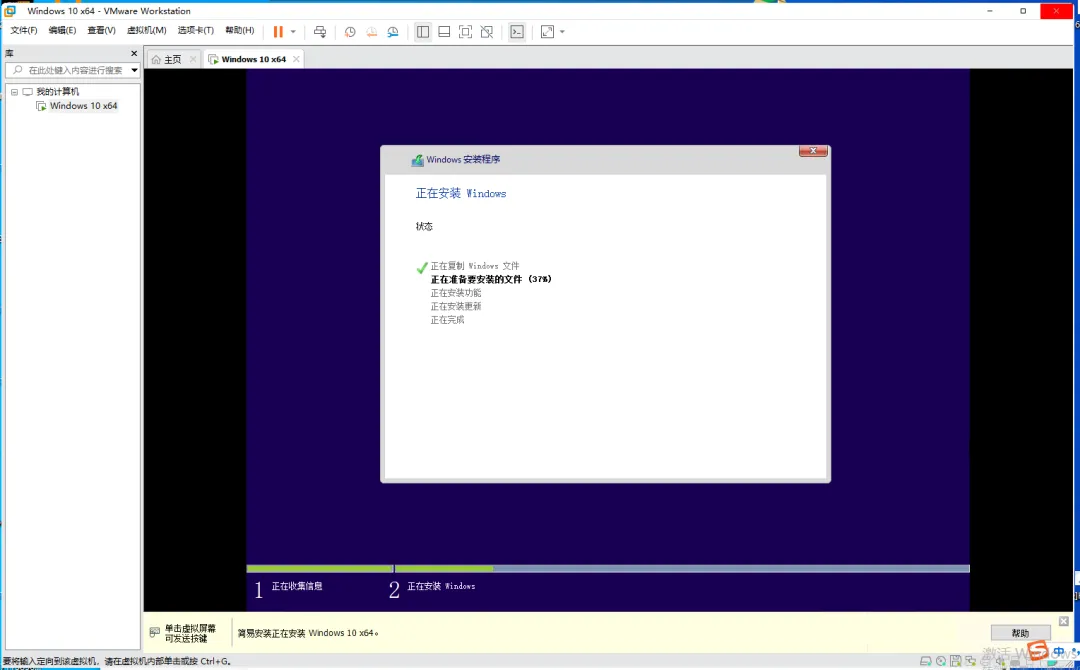The image size is (1080, 670).
Task: Click the 简易安装正在安装 Windows 10 x64 message
Action: [308, 634]
